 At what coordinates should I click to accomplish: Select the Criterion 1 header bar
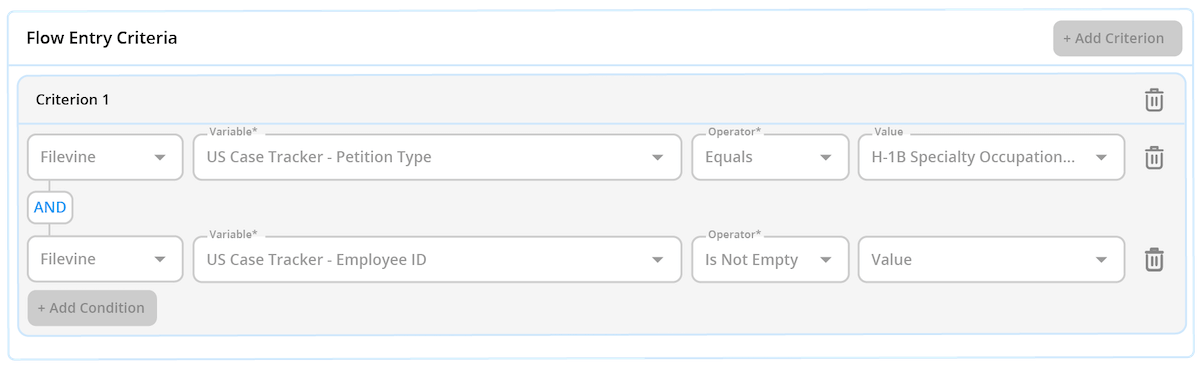602,100
